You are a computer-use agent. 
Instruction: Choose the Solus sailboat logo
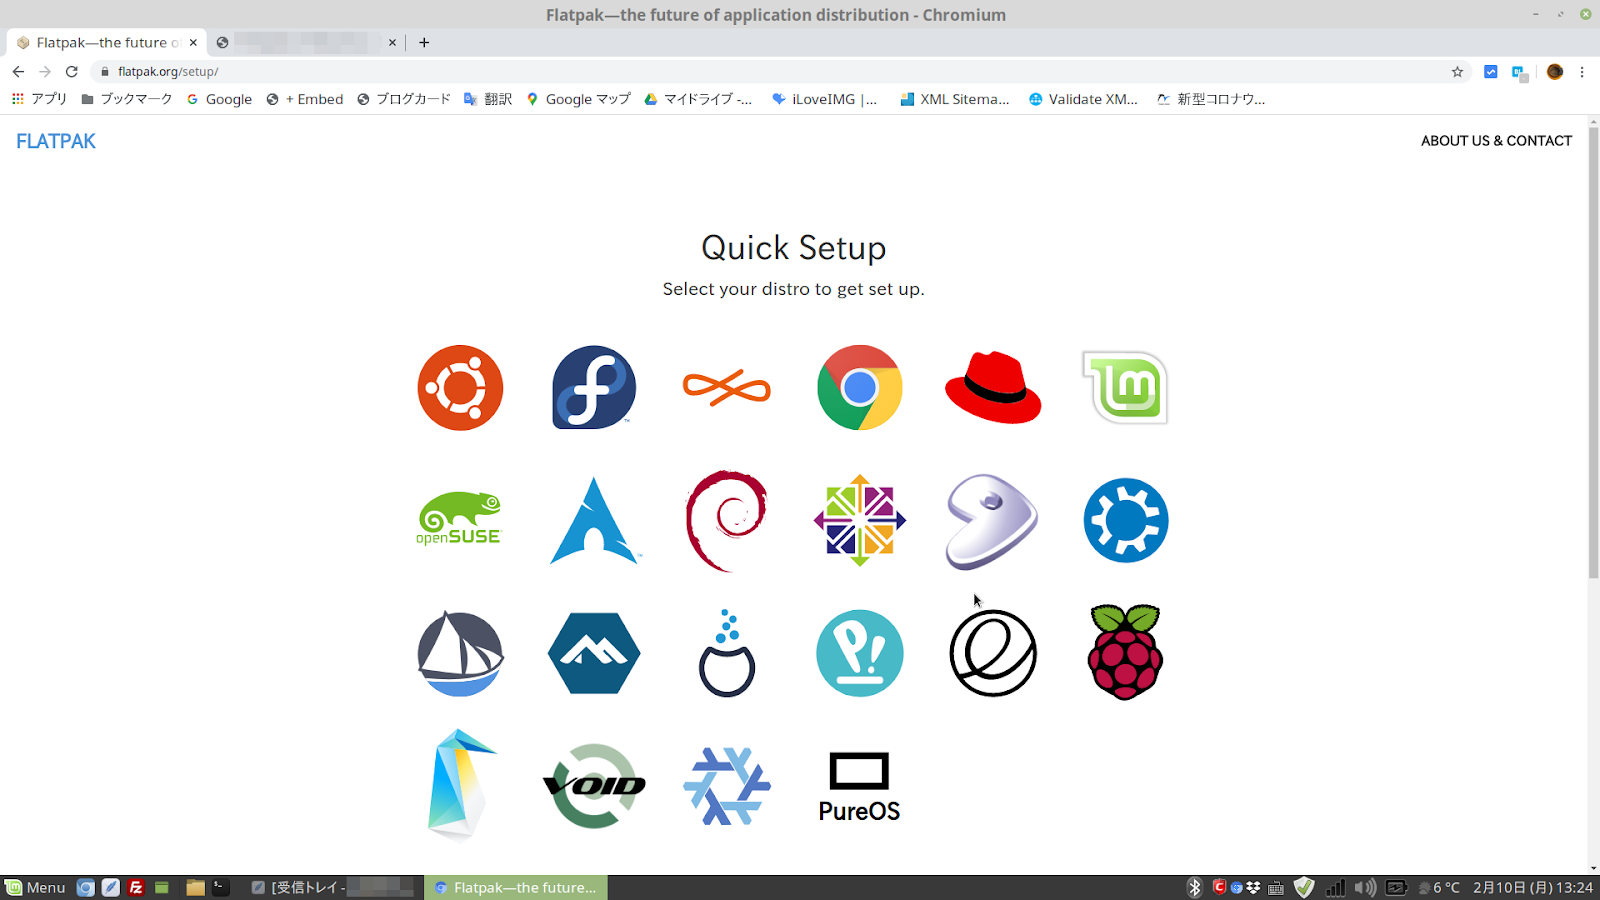tap(460, 654)
